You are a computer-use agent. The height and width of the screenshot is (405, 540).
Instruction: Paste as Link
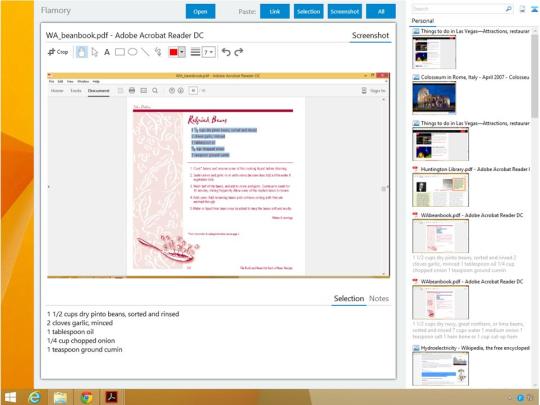[x=274, y=11]
